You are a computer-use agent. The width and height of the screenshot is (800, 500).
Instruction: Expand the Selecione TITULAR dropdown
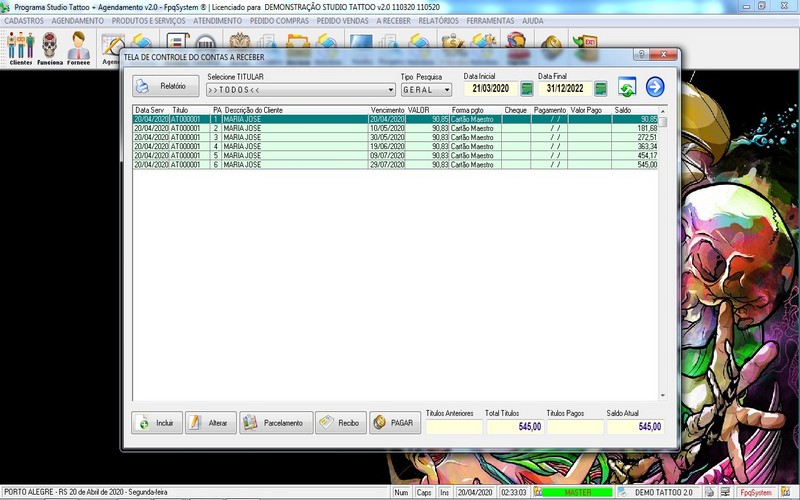(391, 90)
